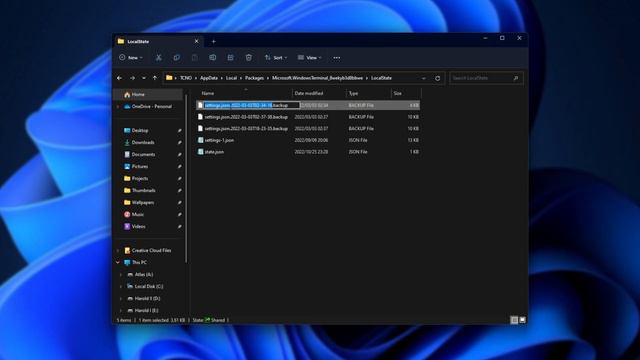
Task: Open Videos in navigation pane
Action: pos(138,227)
